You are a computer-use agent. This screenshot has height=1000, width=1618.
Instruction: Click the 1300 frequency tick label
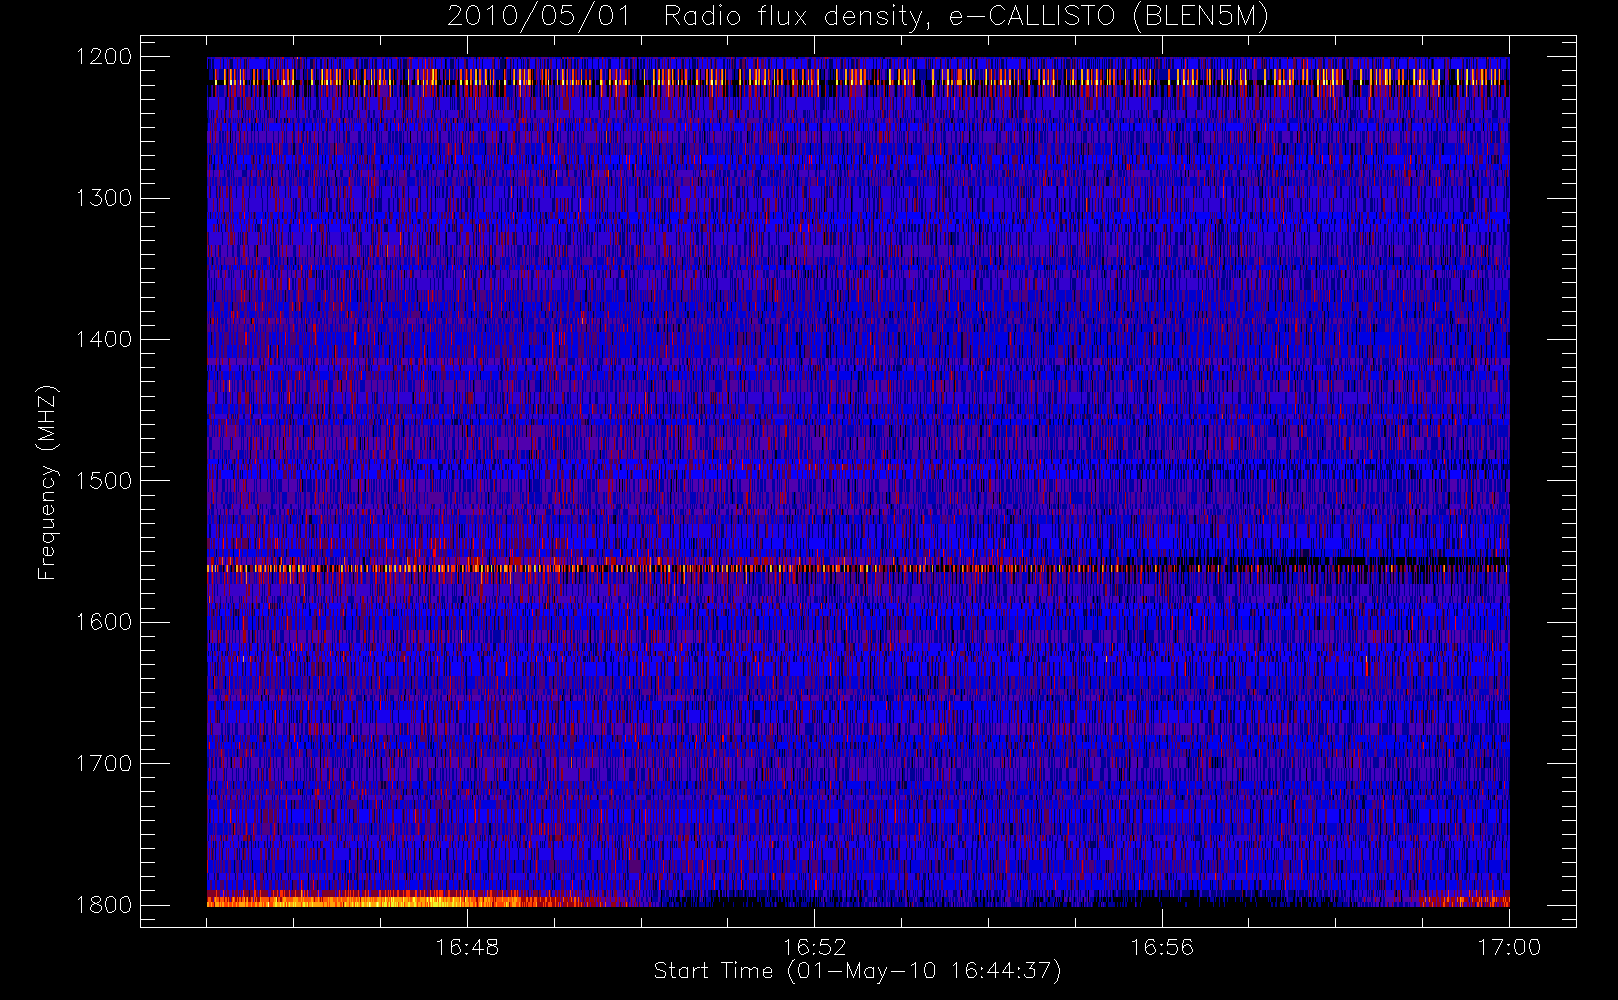pos(104,198)
